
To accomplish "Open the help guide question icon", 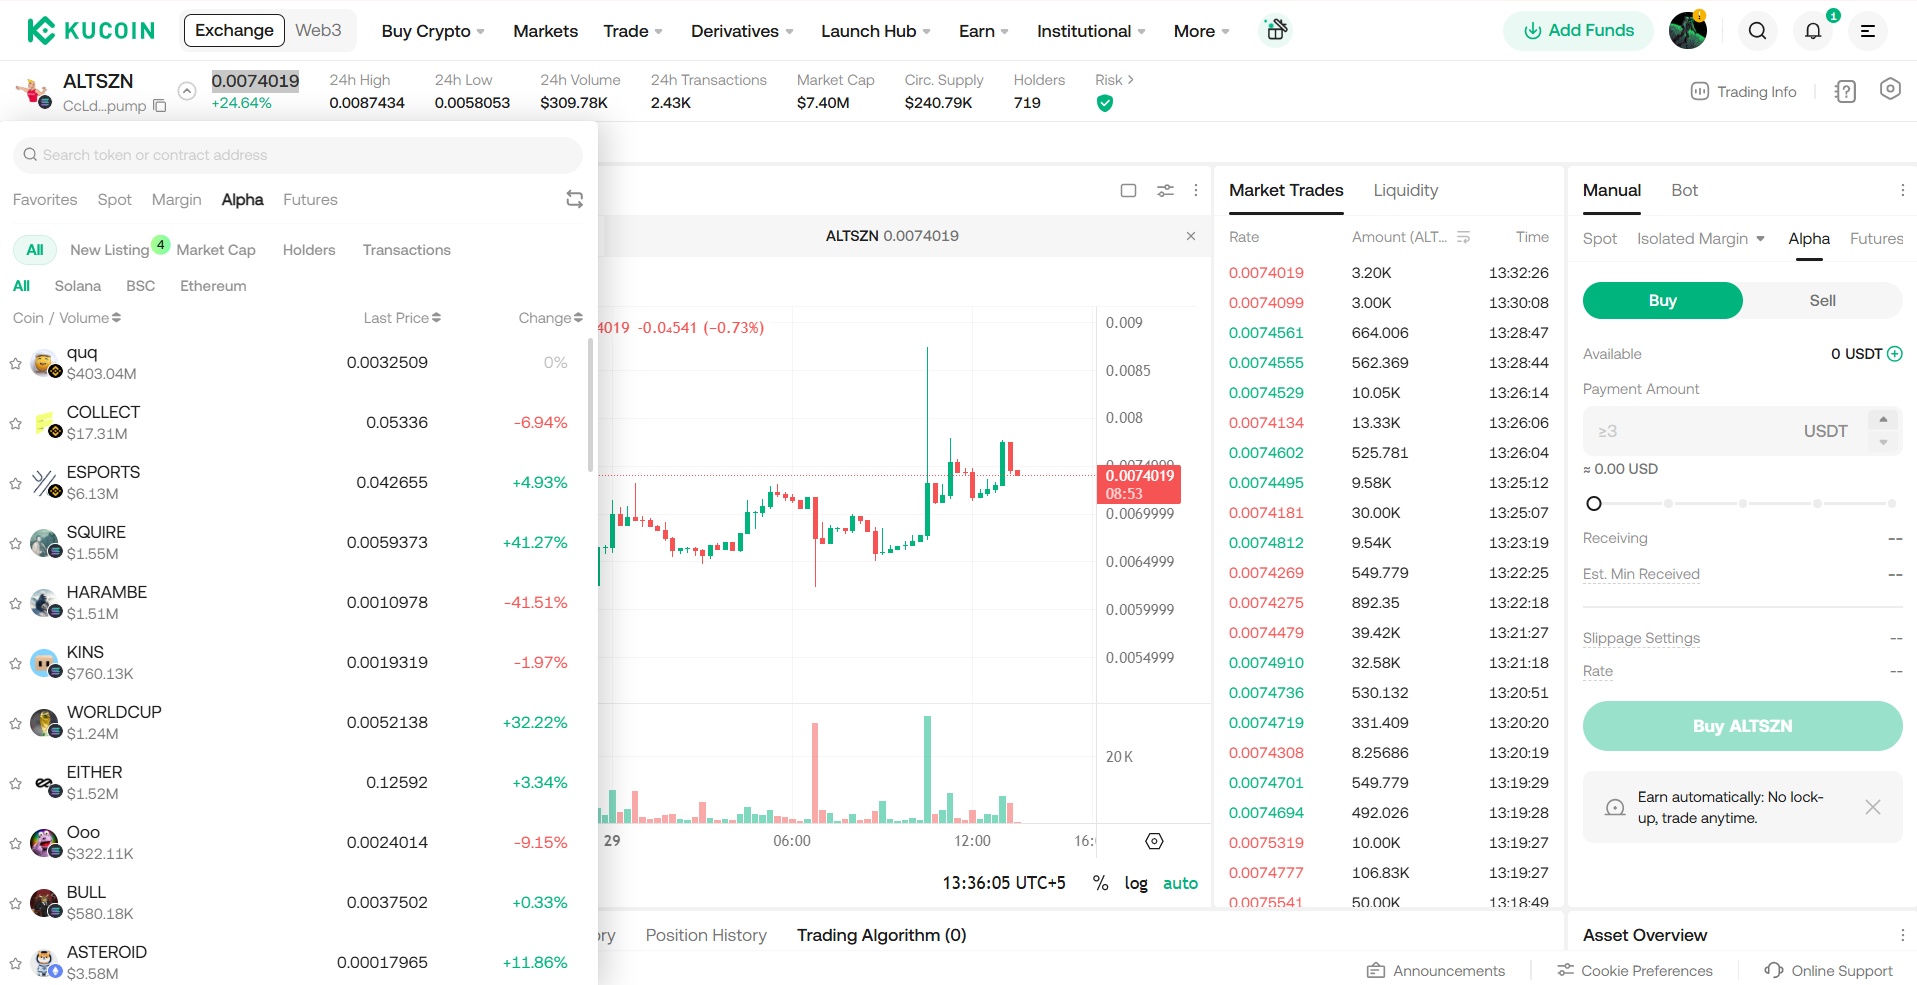I will (x=1845, y=91).
